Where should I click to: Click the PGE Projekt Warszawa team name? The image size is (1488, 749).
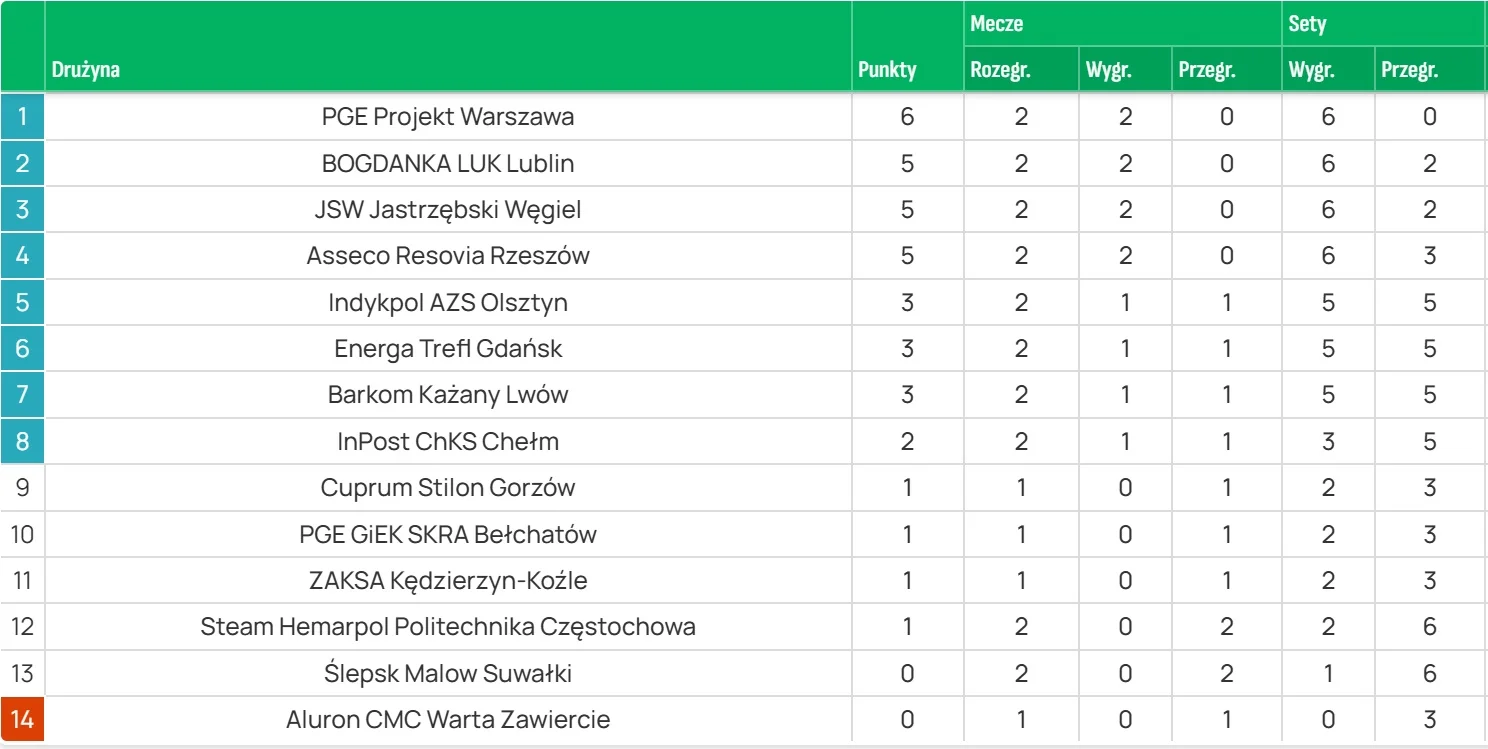(448, 117)
